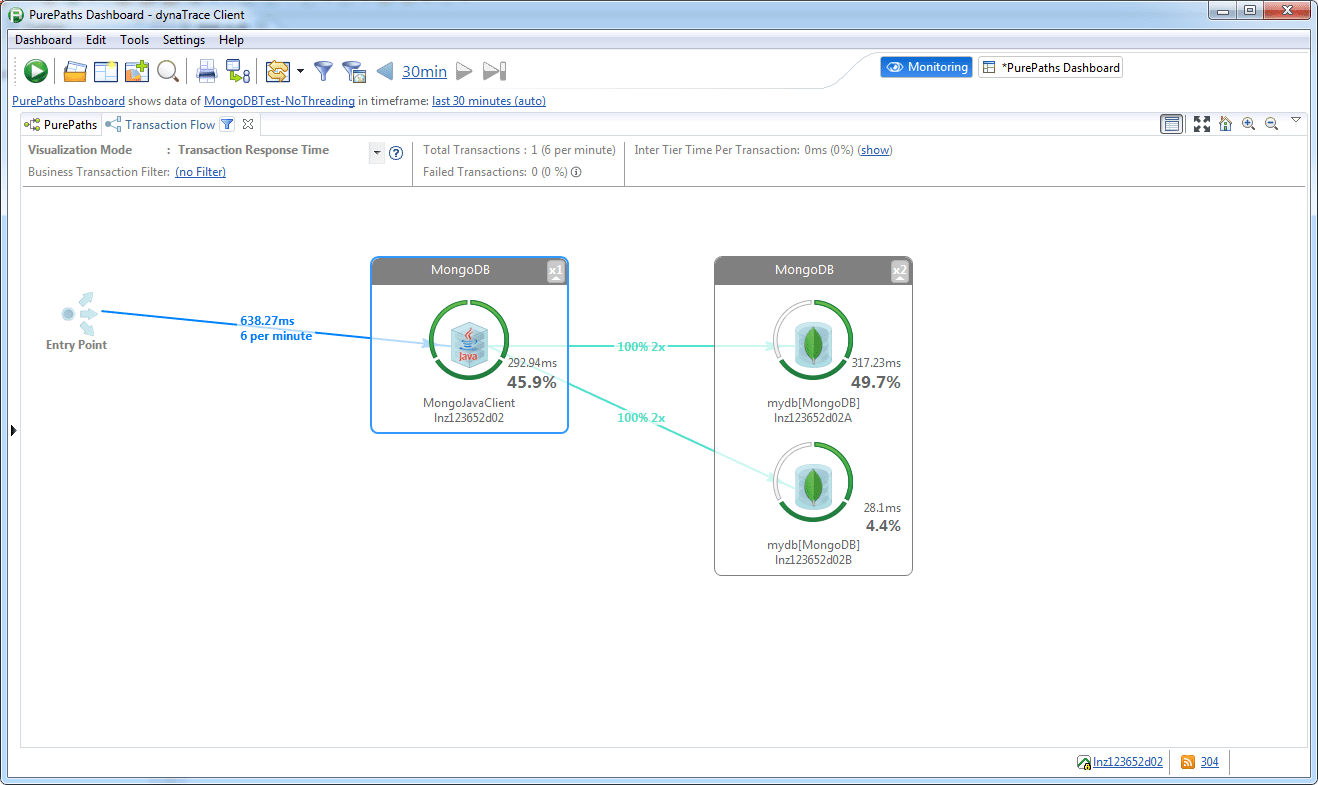The width and height of the screenshot is (1318, 785).
Task: Click the green Start/Run toolbar icon
Action: tap(36, 71)
